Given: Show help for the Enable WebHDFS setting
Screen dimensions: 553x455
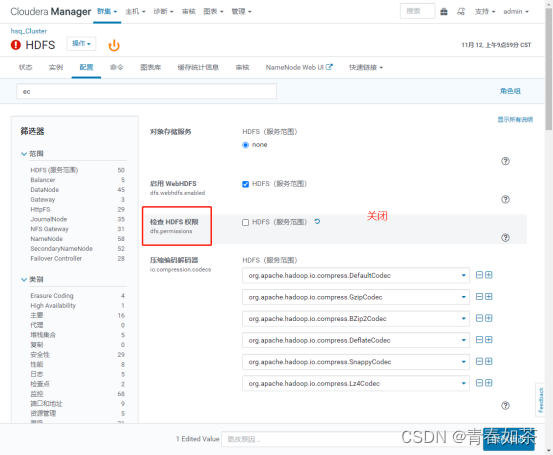Looking at the screenshot, I should [x=505, y=199].
